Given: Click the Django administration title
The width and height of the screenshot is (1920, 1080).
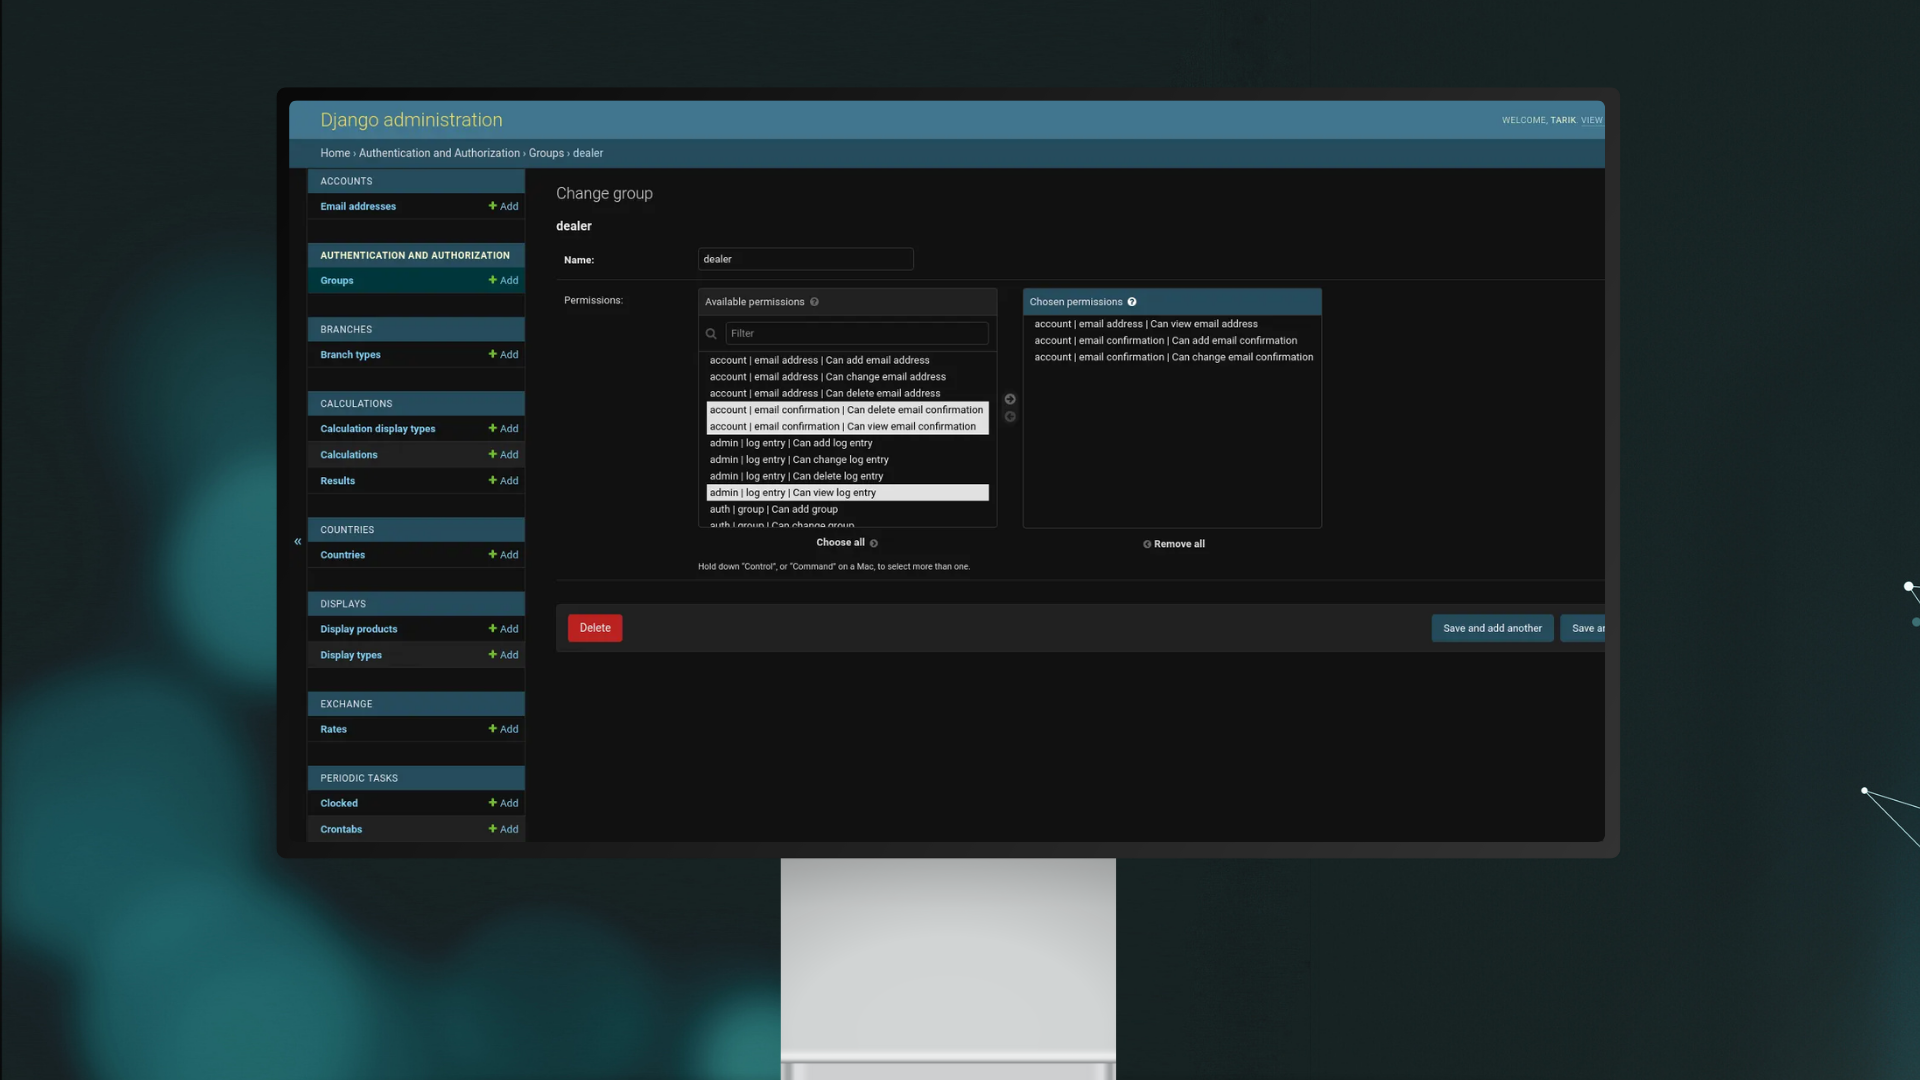Looking at the screenshot, I should 411,120.
